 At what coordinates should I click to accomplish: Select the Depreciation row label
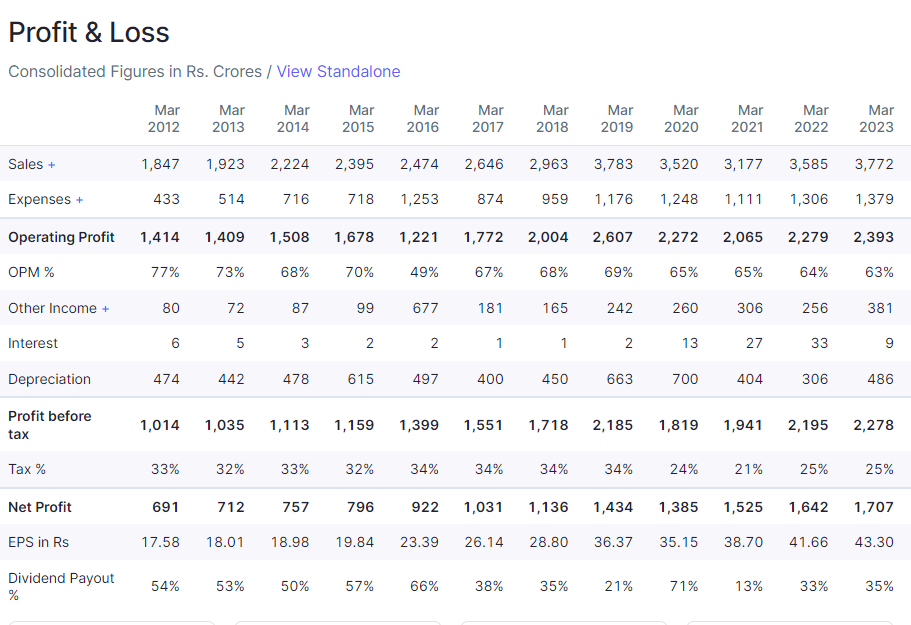click(x=49, y=379)
